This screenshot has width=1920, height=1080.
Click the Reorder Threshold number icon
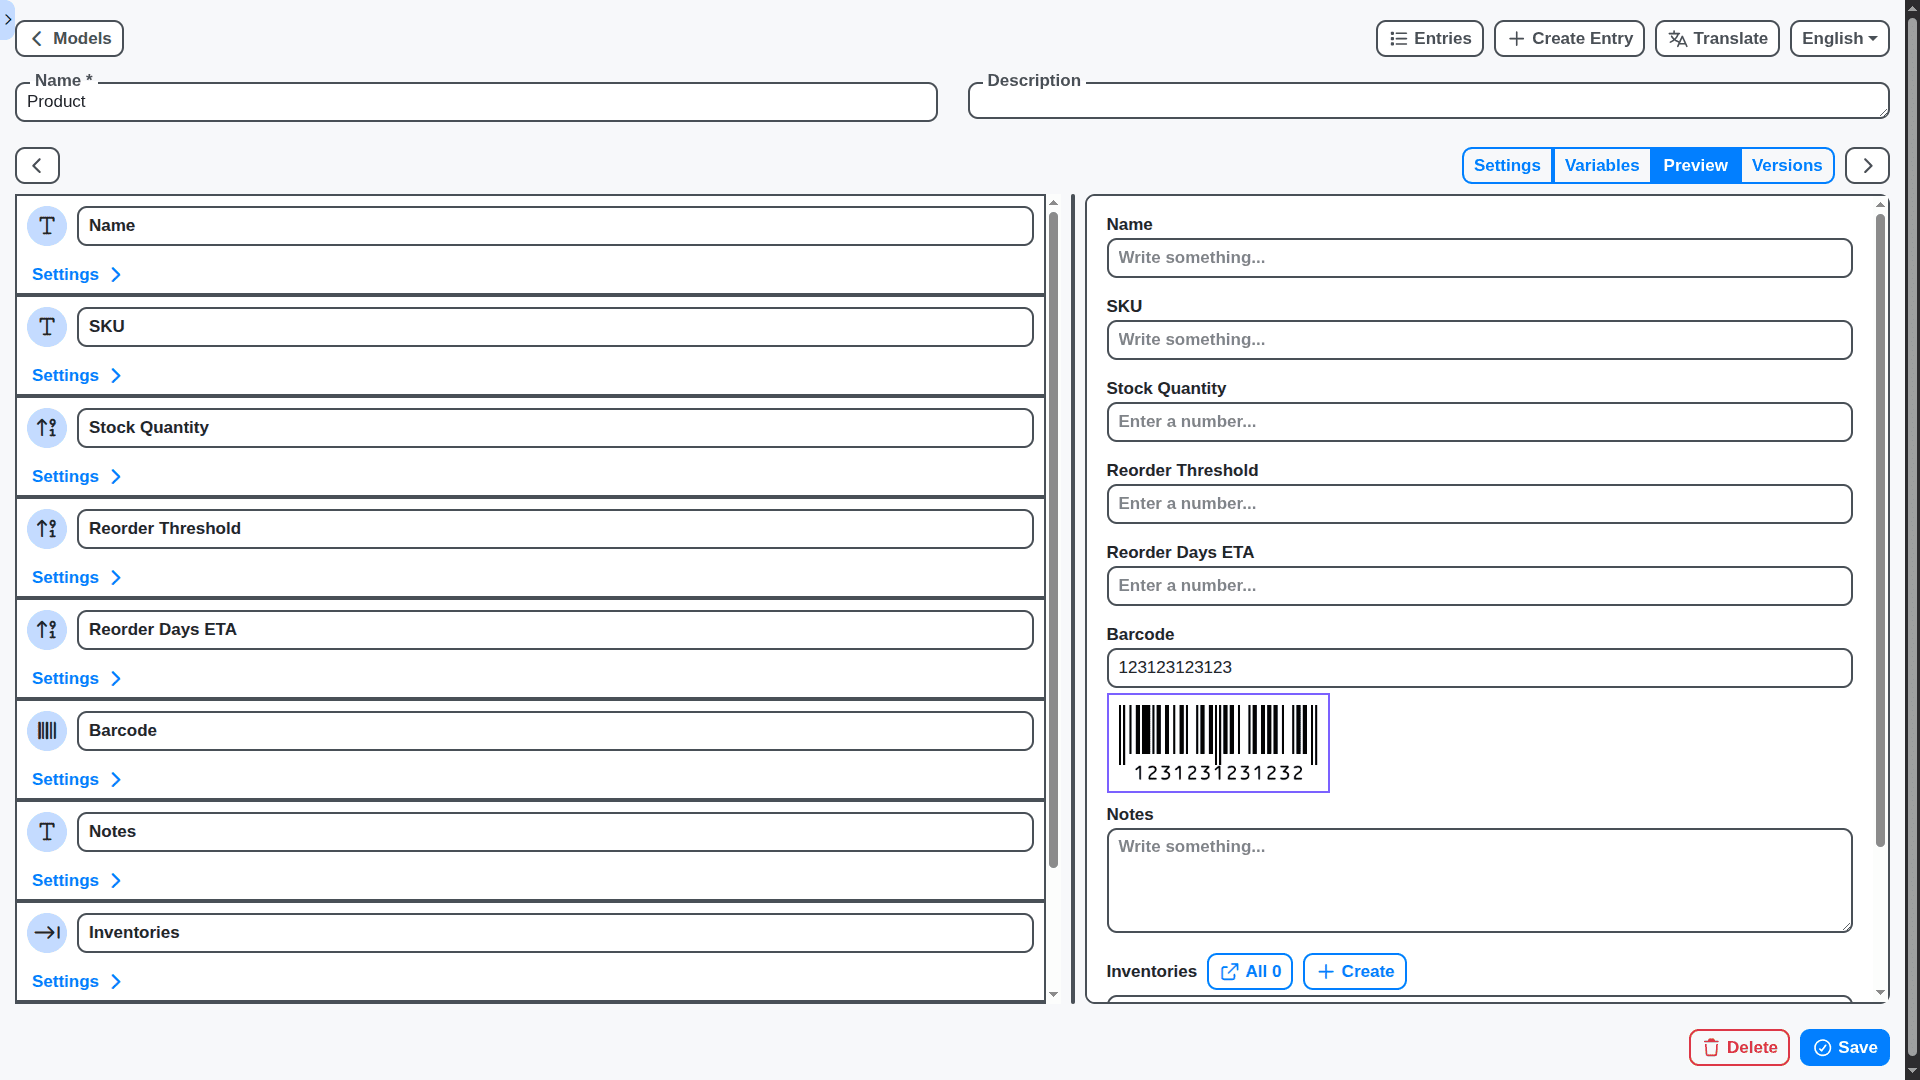46,529
